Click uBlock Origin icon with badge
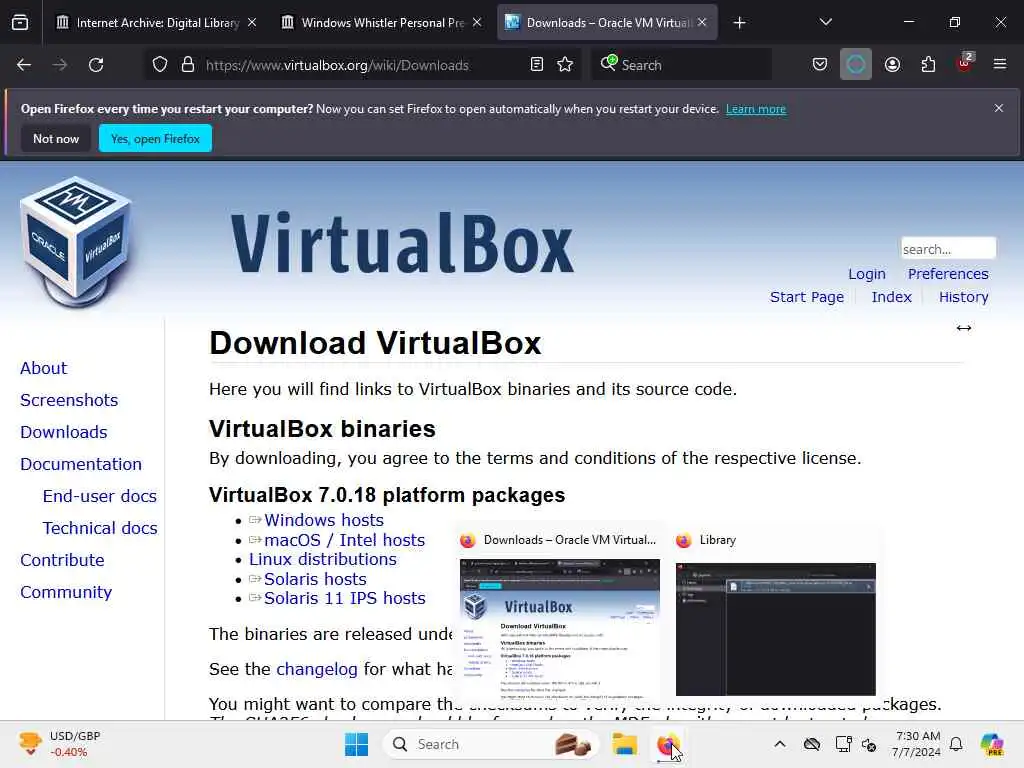 click(965, 63)
